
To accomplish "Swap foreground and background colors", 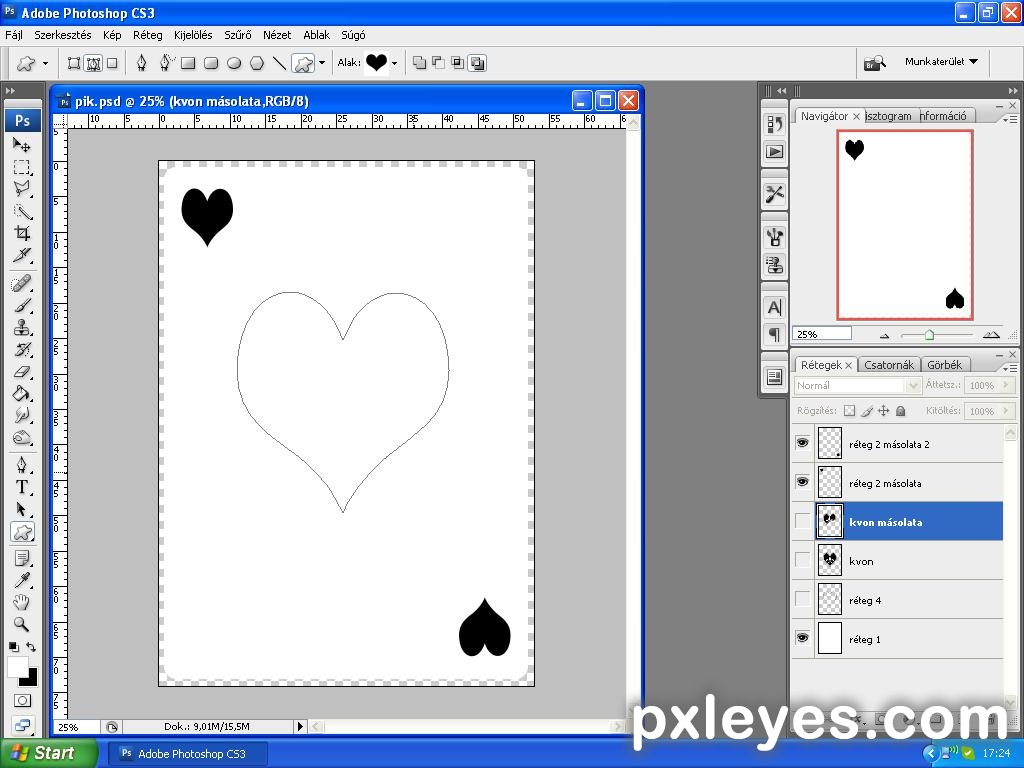I will (x=31, y=647).
